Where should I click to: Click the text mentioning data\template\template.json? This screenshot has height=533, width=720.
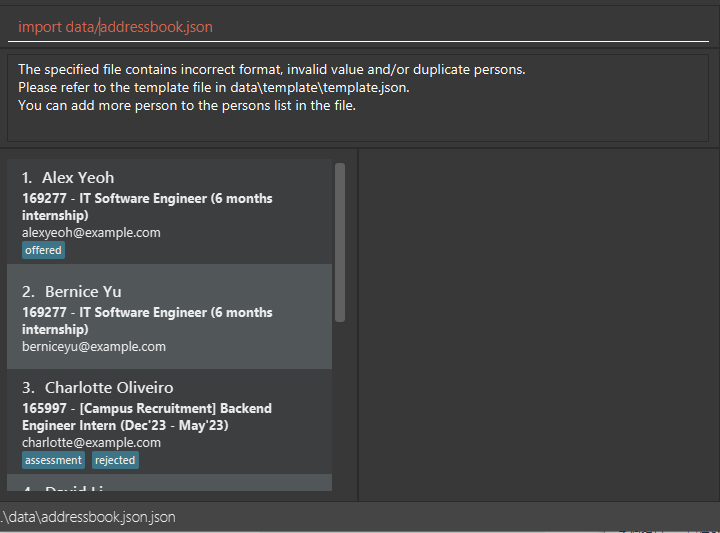214,87
